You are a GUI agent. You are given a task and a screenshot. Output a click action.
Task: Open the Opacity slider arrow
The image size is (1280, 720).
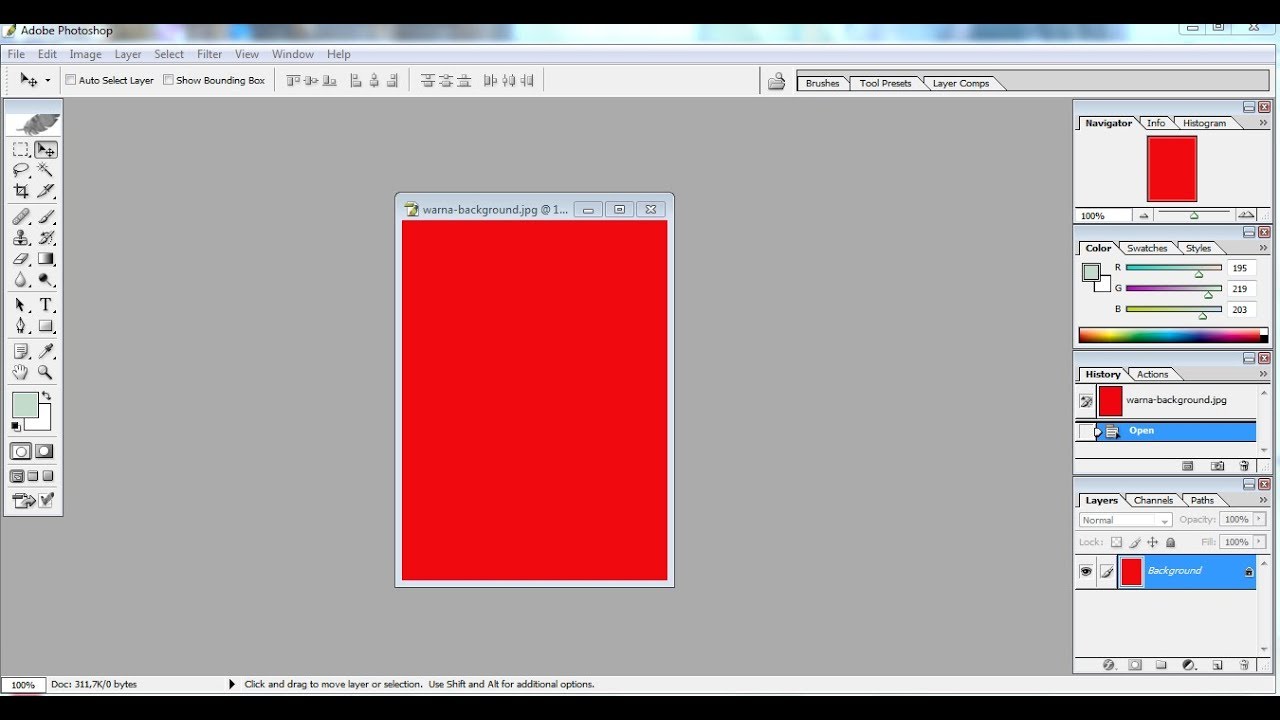(x=1257, y=520)
